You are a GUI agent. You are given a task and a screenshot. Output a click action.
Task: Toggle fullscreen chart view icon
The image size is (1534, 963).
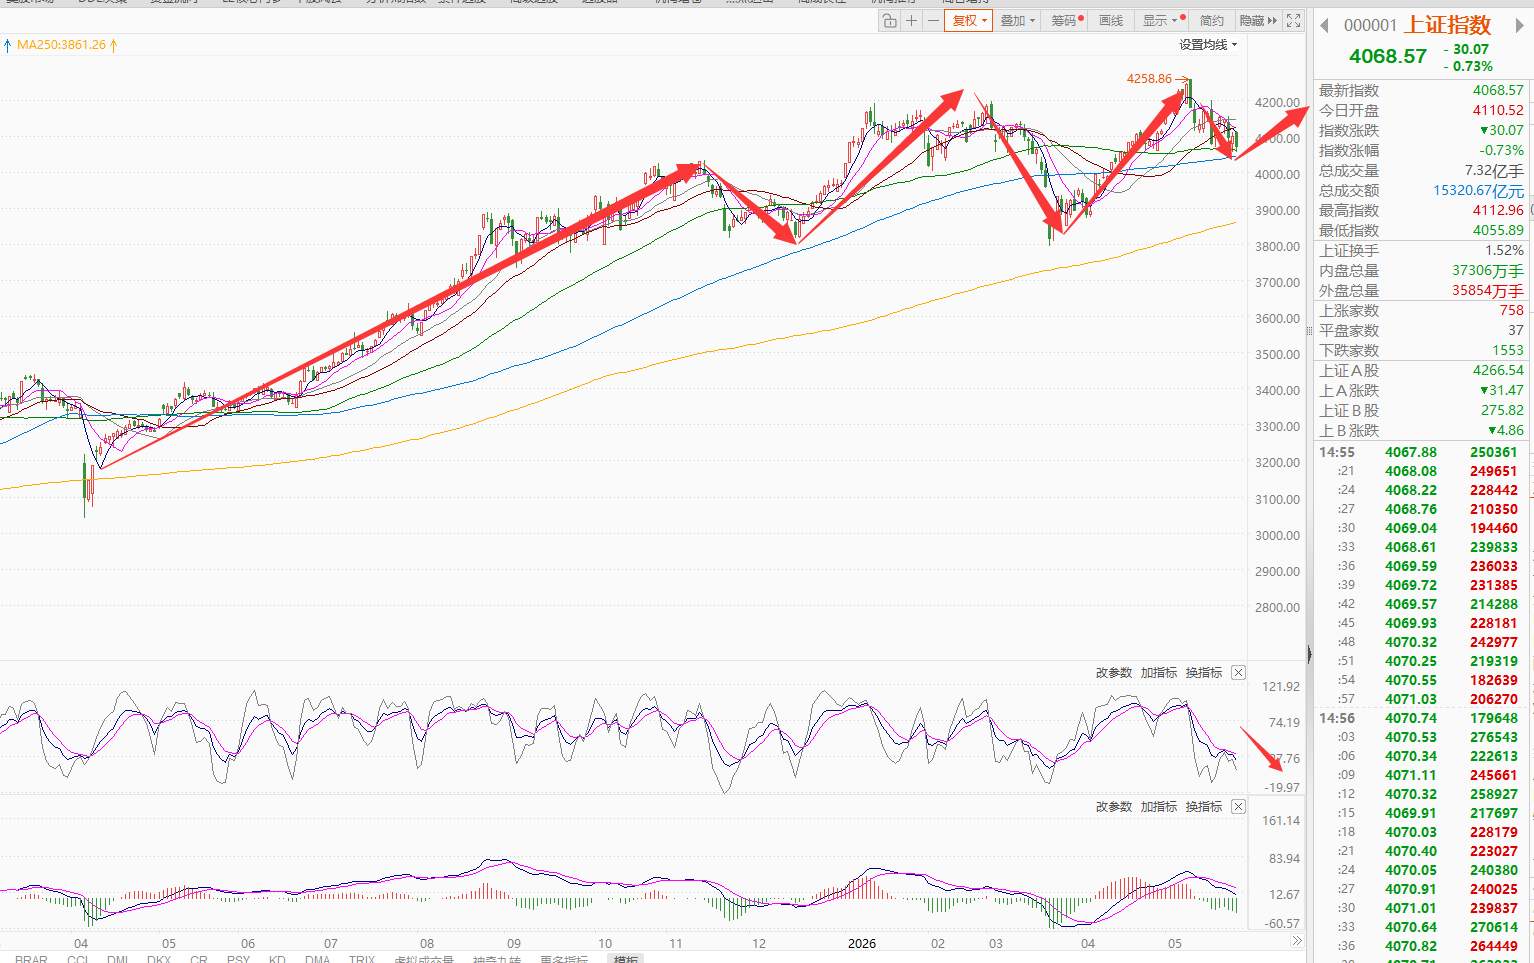[1293, 20]
